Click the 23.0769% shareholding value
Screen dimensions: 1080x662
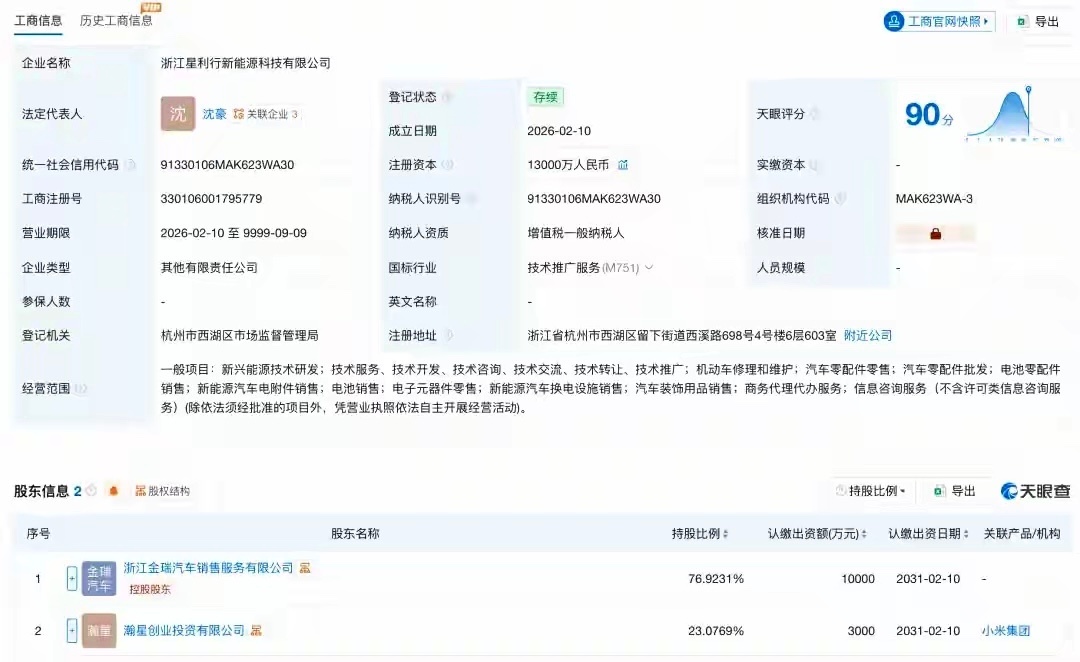[716, 631]
